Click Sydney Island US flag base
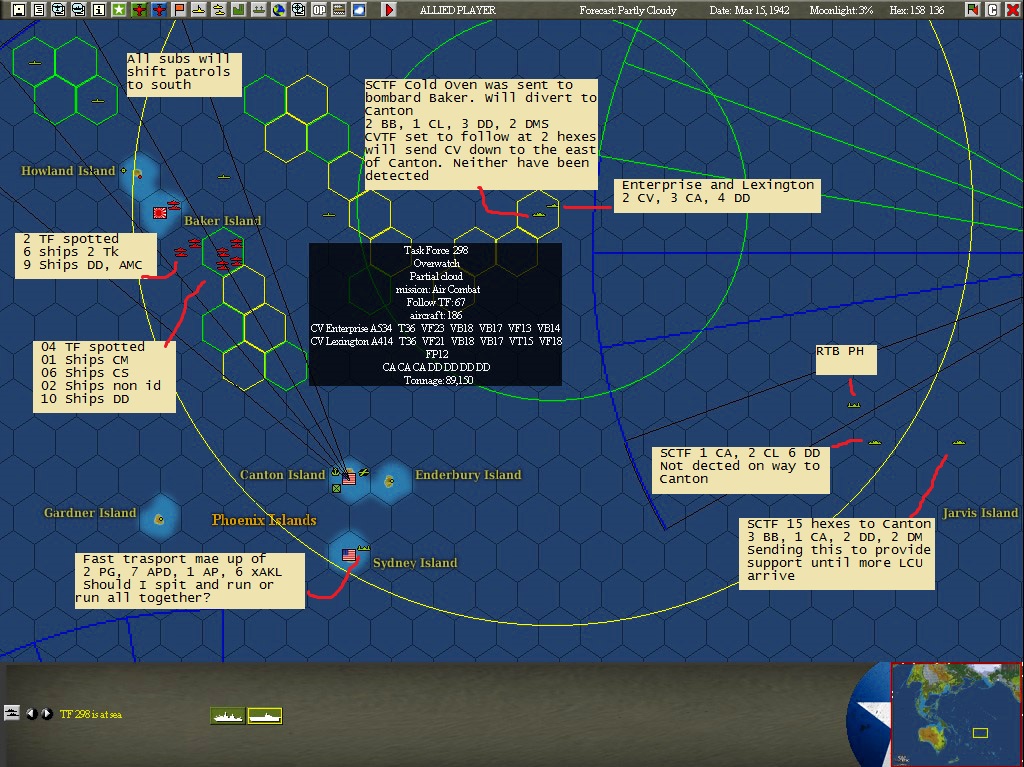The height and width of the screenshot is (767, 1024). coord(349,555)
